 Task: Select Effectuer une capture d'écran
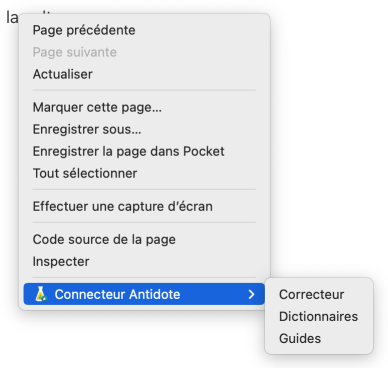[x=122, y=206]
